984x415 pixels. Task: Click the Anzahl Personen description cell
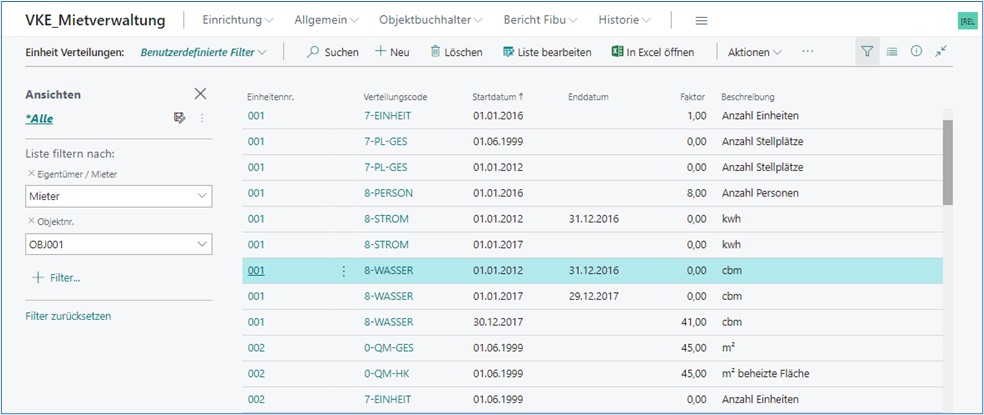tap(760, 193)
